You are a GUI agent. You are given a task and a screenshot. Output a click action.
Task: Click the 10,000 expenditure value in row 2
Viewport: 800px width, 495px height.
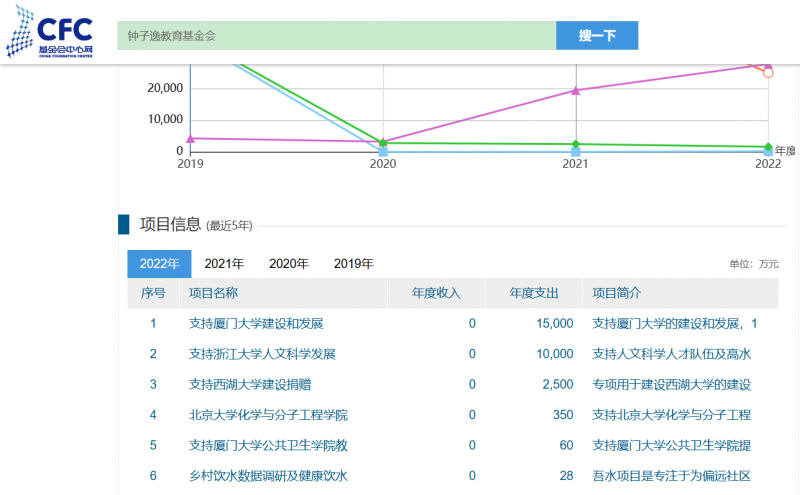(555, 354)
